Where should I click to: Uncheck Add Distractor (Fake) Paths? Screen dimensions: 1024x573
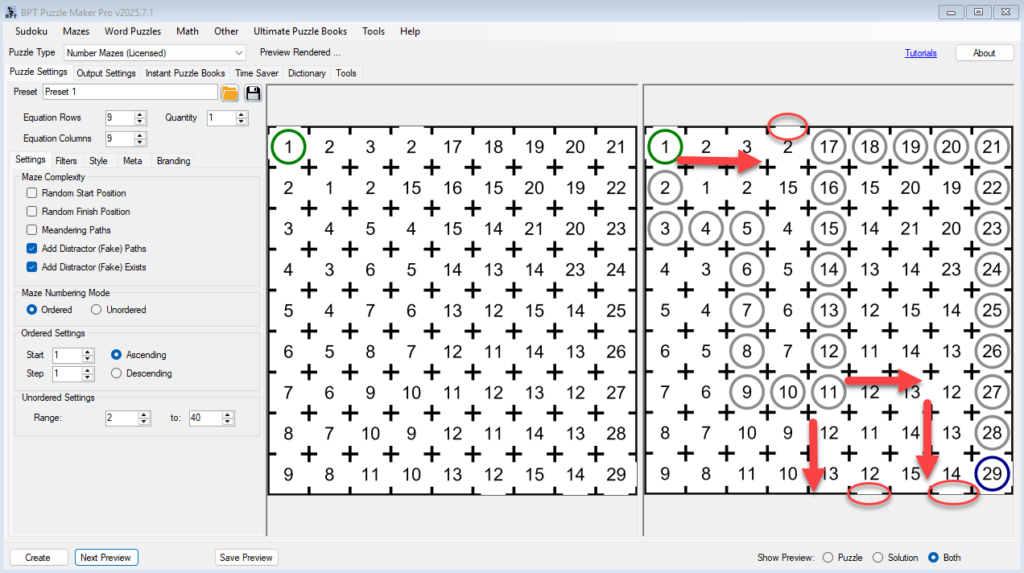tap(33, 248)
